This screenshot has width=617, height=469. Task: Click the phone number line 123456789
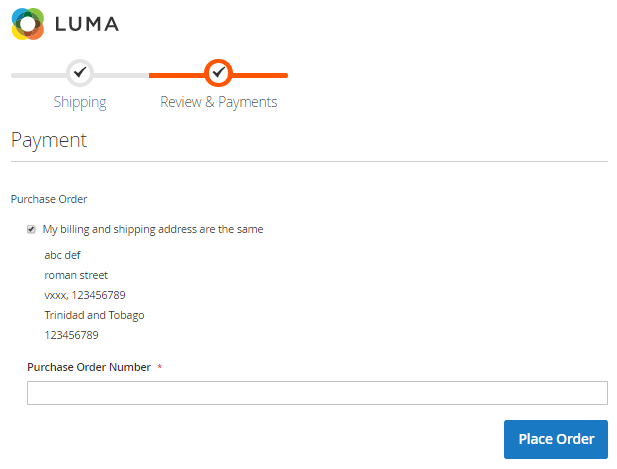pyautogui.click(x=71, y=335)
